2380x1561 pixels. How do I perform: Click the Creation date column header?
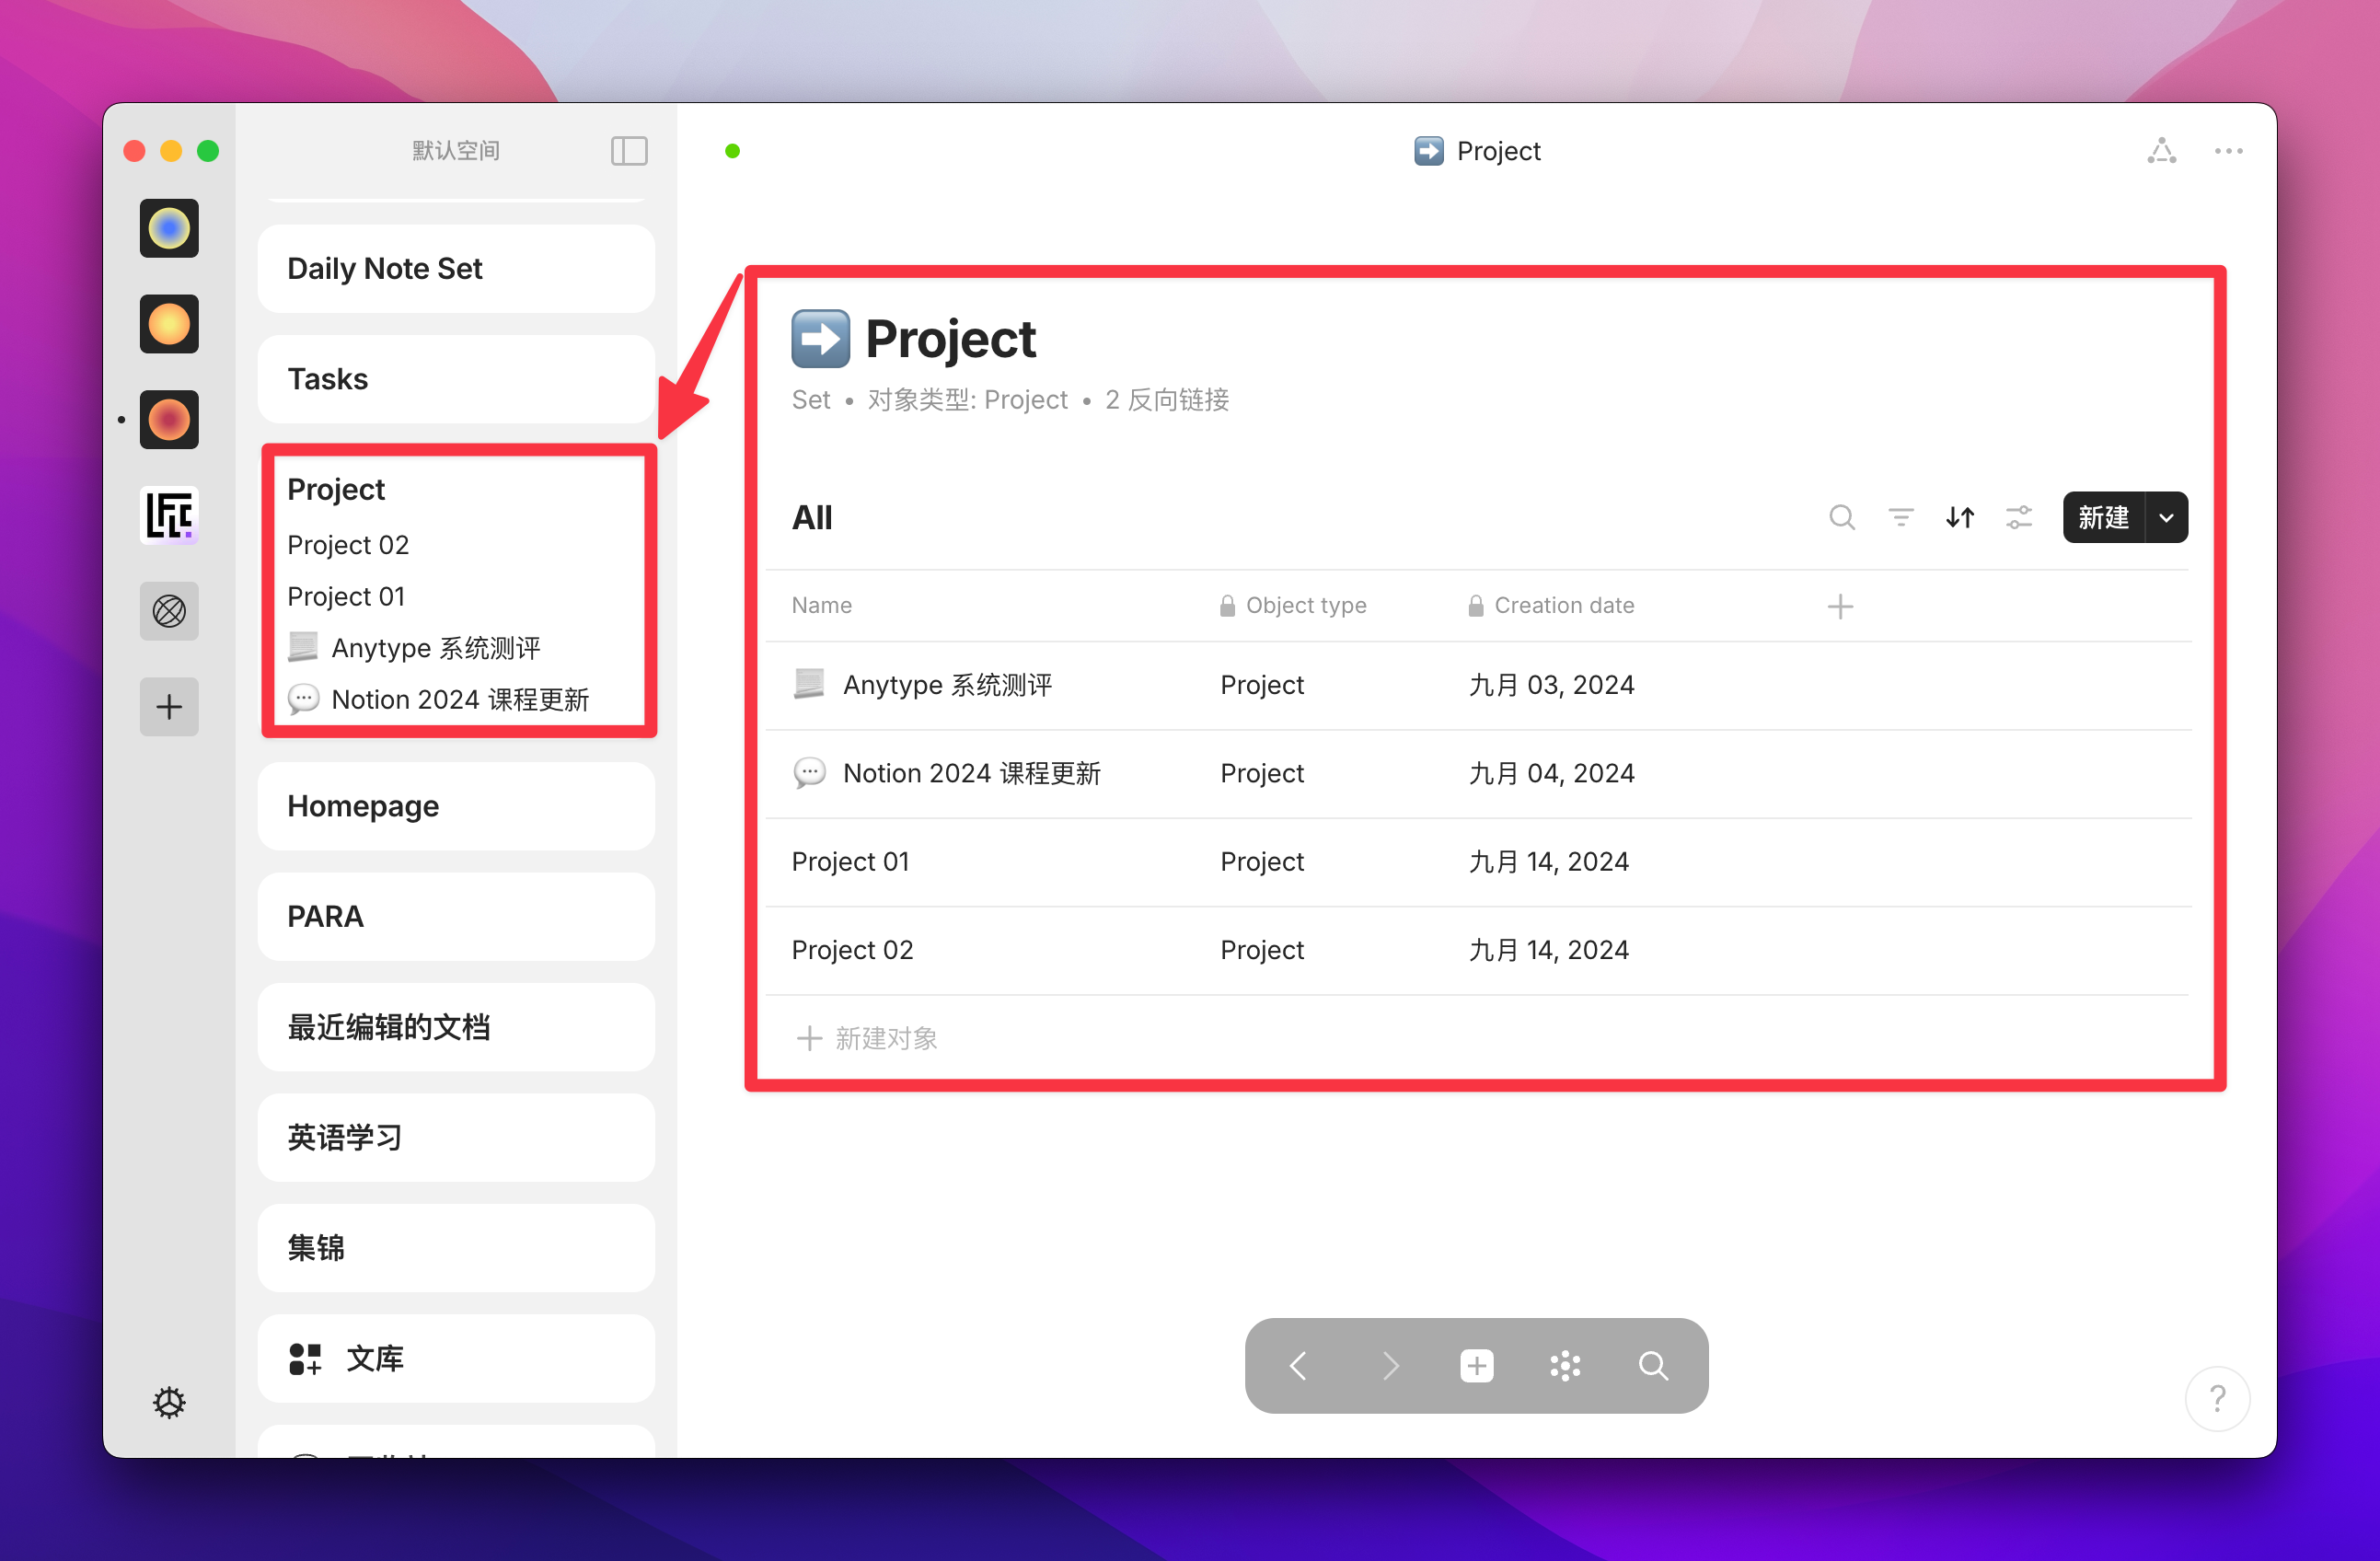tap(1551, 605)
